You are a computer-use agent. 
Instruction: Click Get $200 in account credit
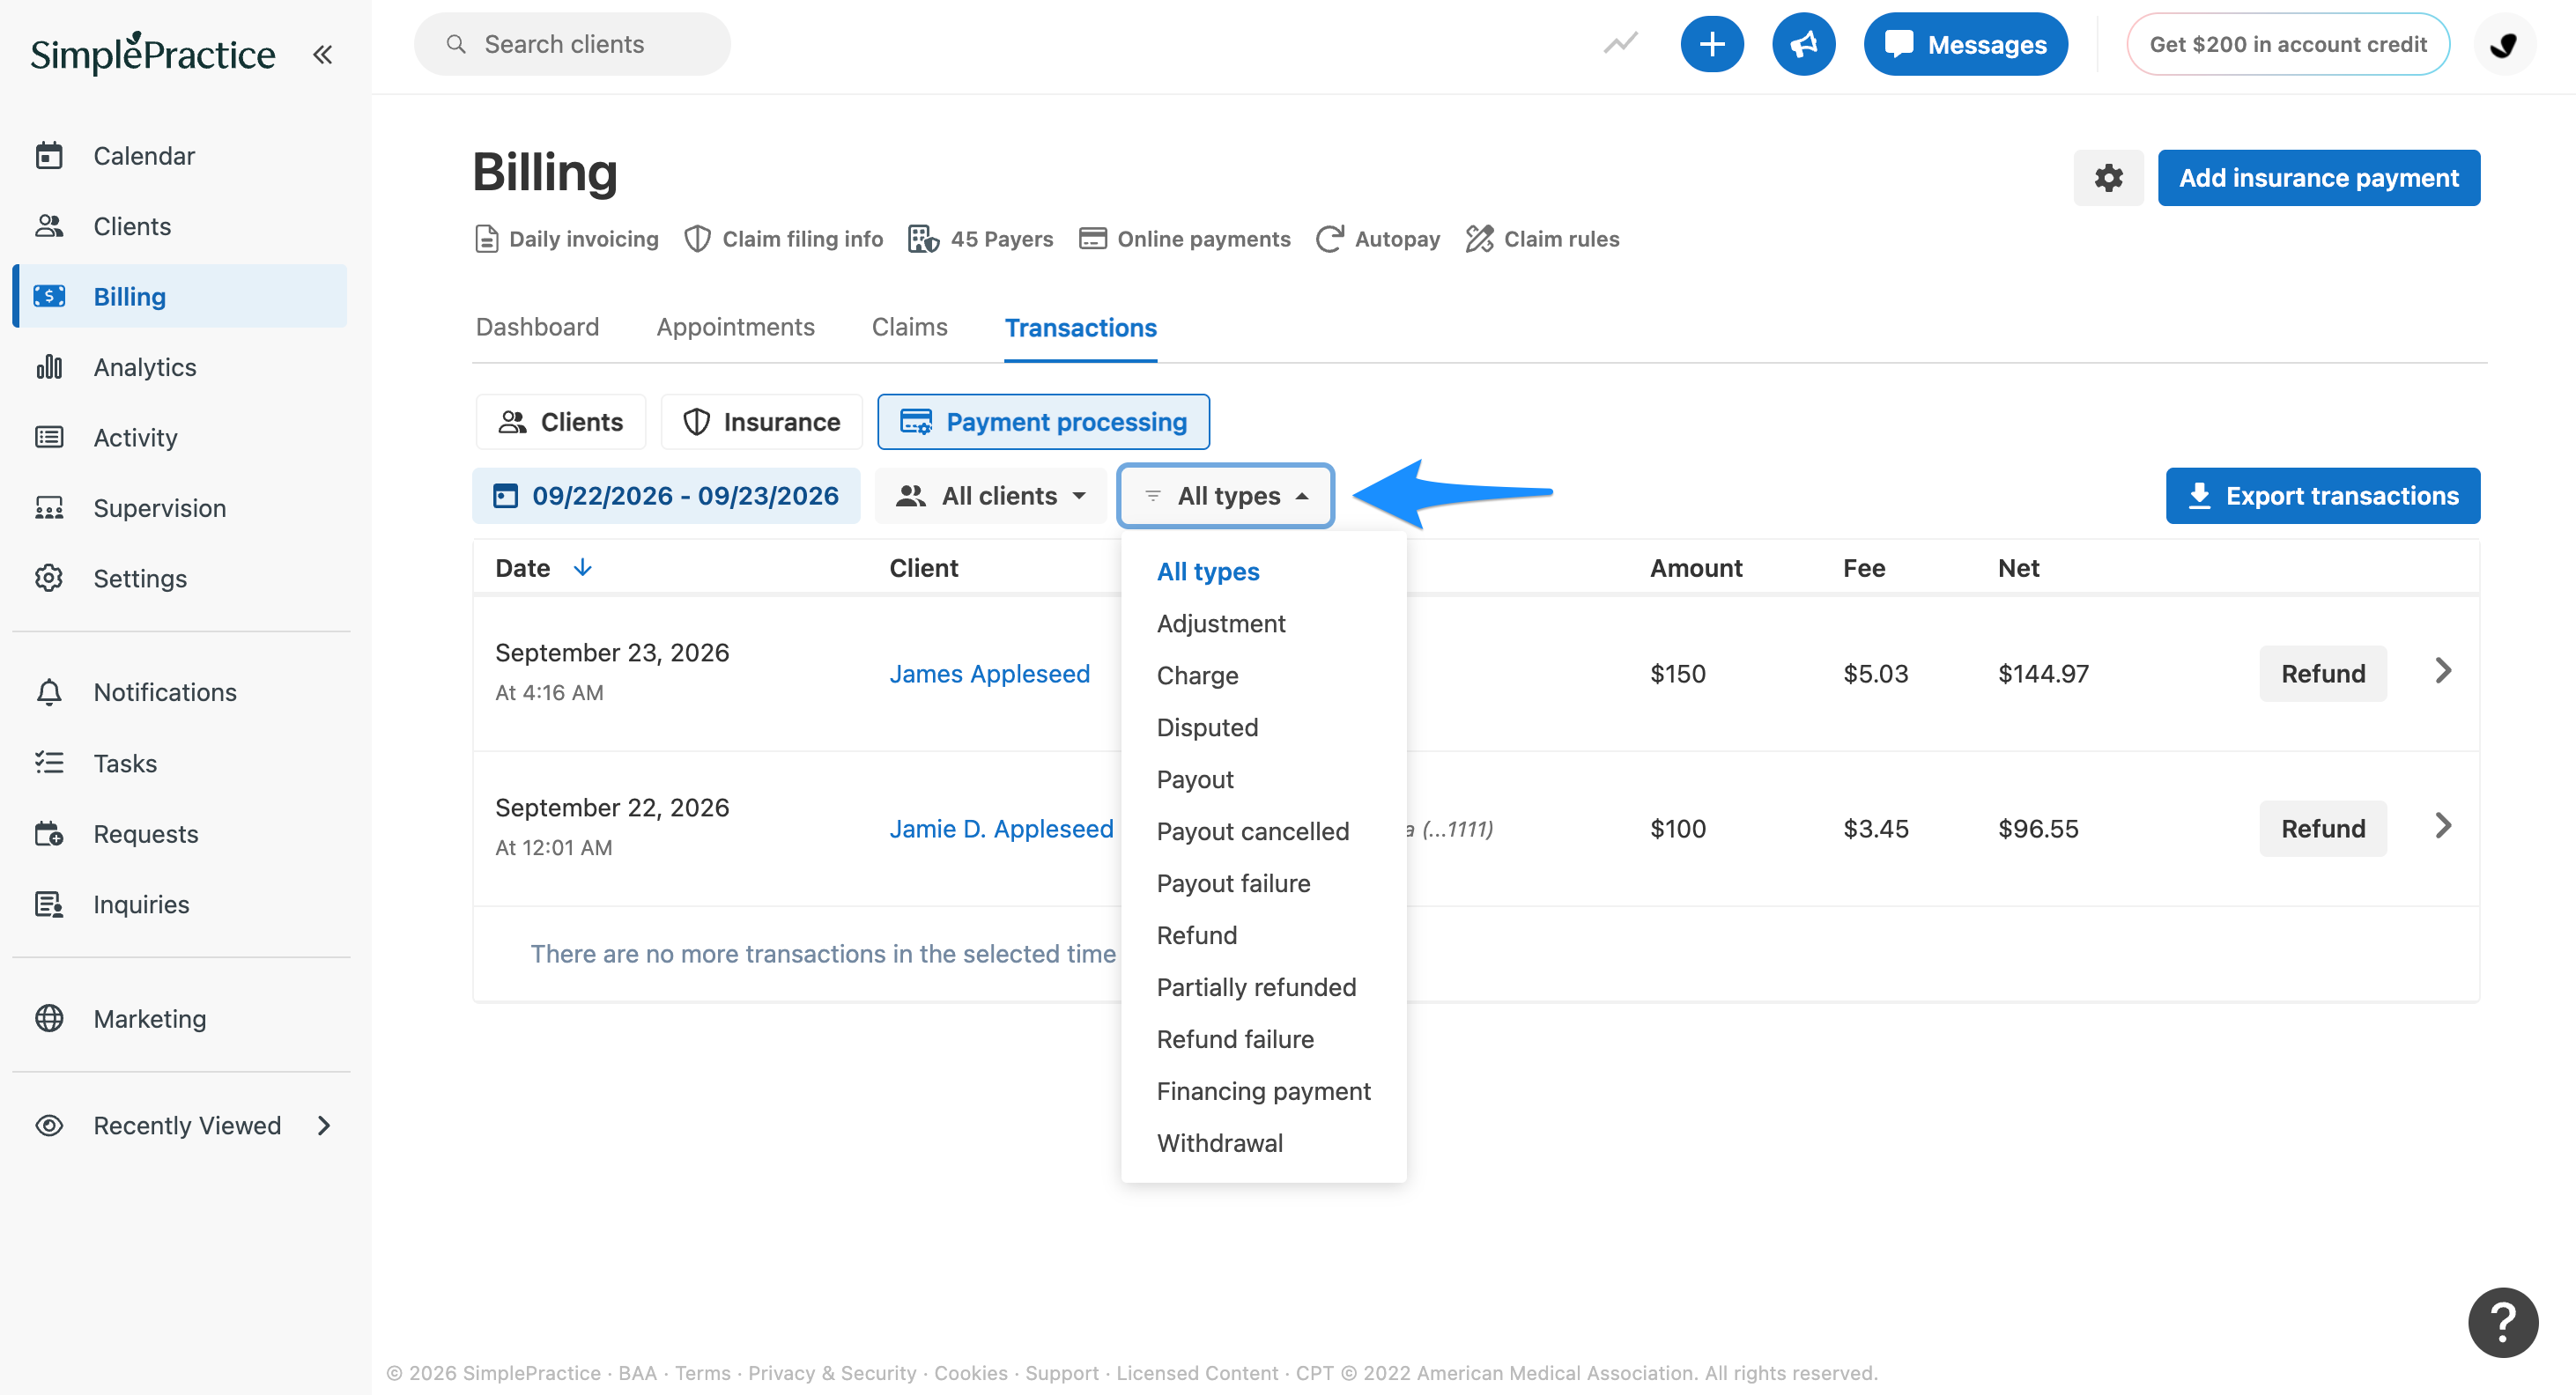2287,44
